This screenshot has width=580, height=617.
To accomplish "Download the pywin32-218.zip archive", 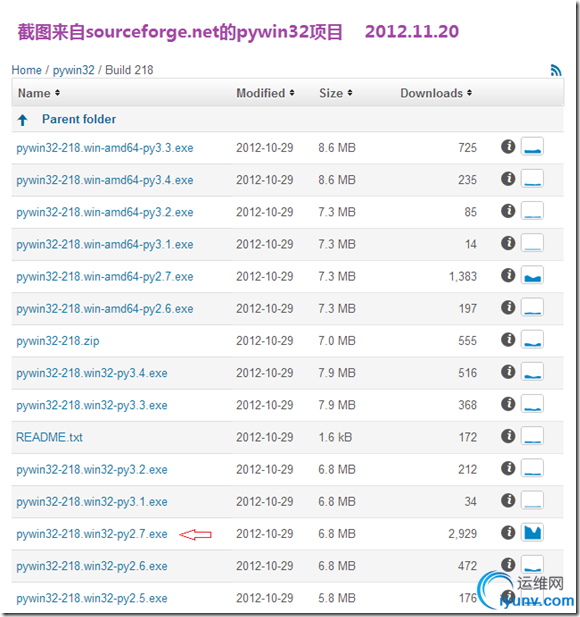I will [x=58, y=341].
